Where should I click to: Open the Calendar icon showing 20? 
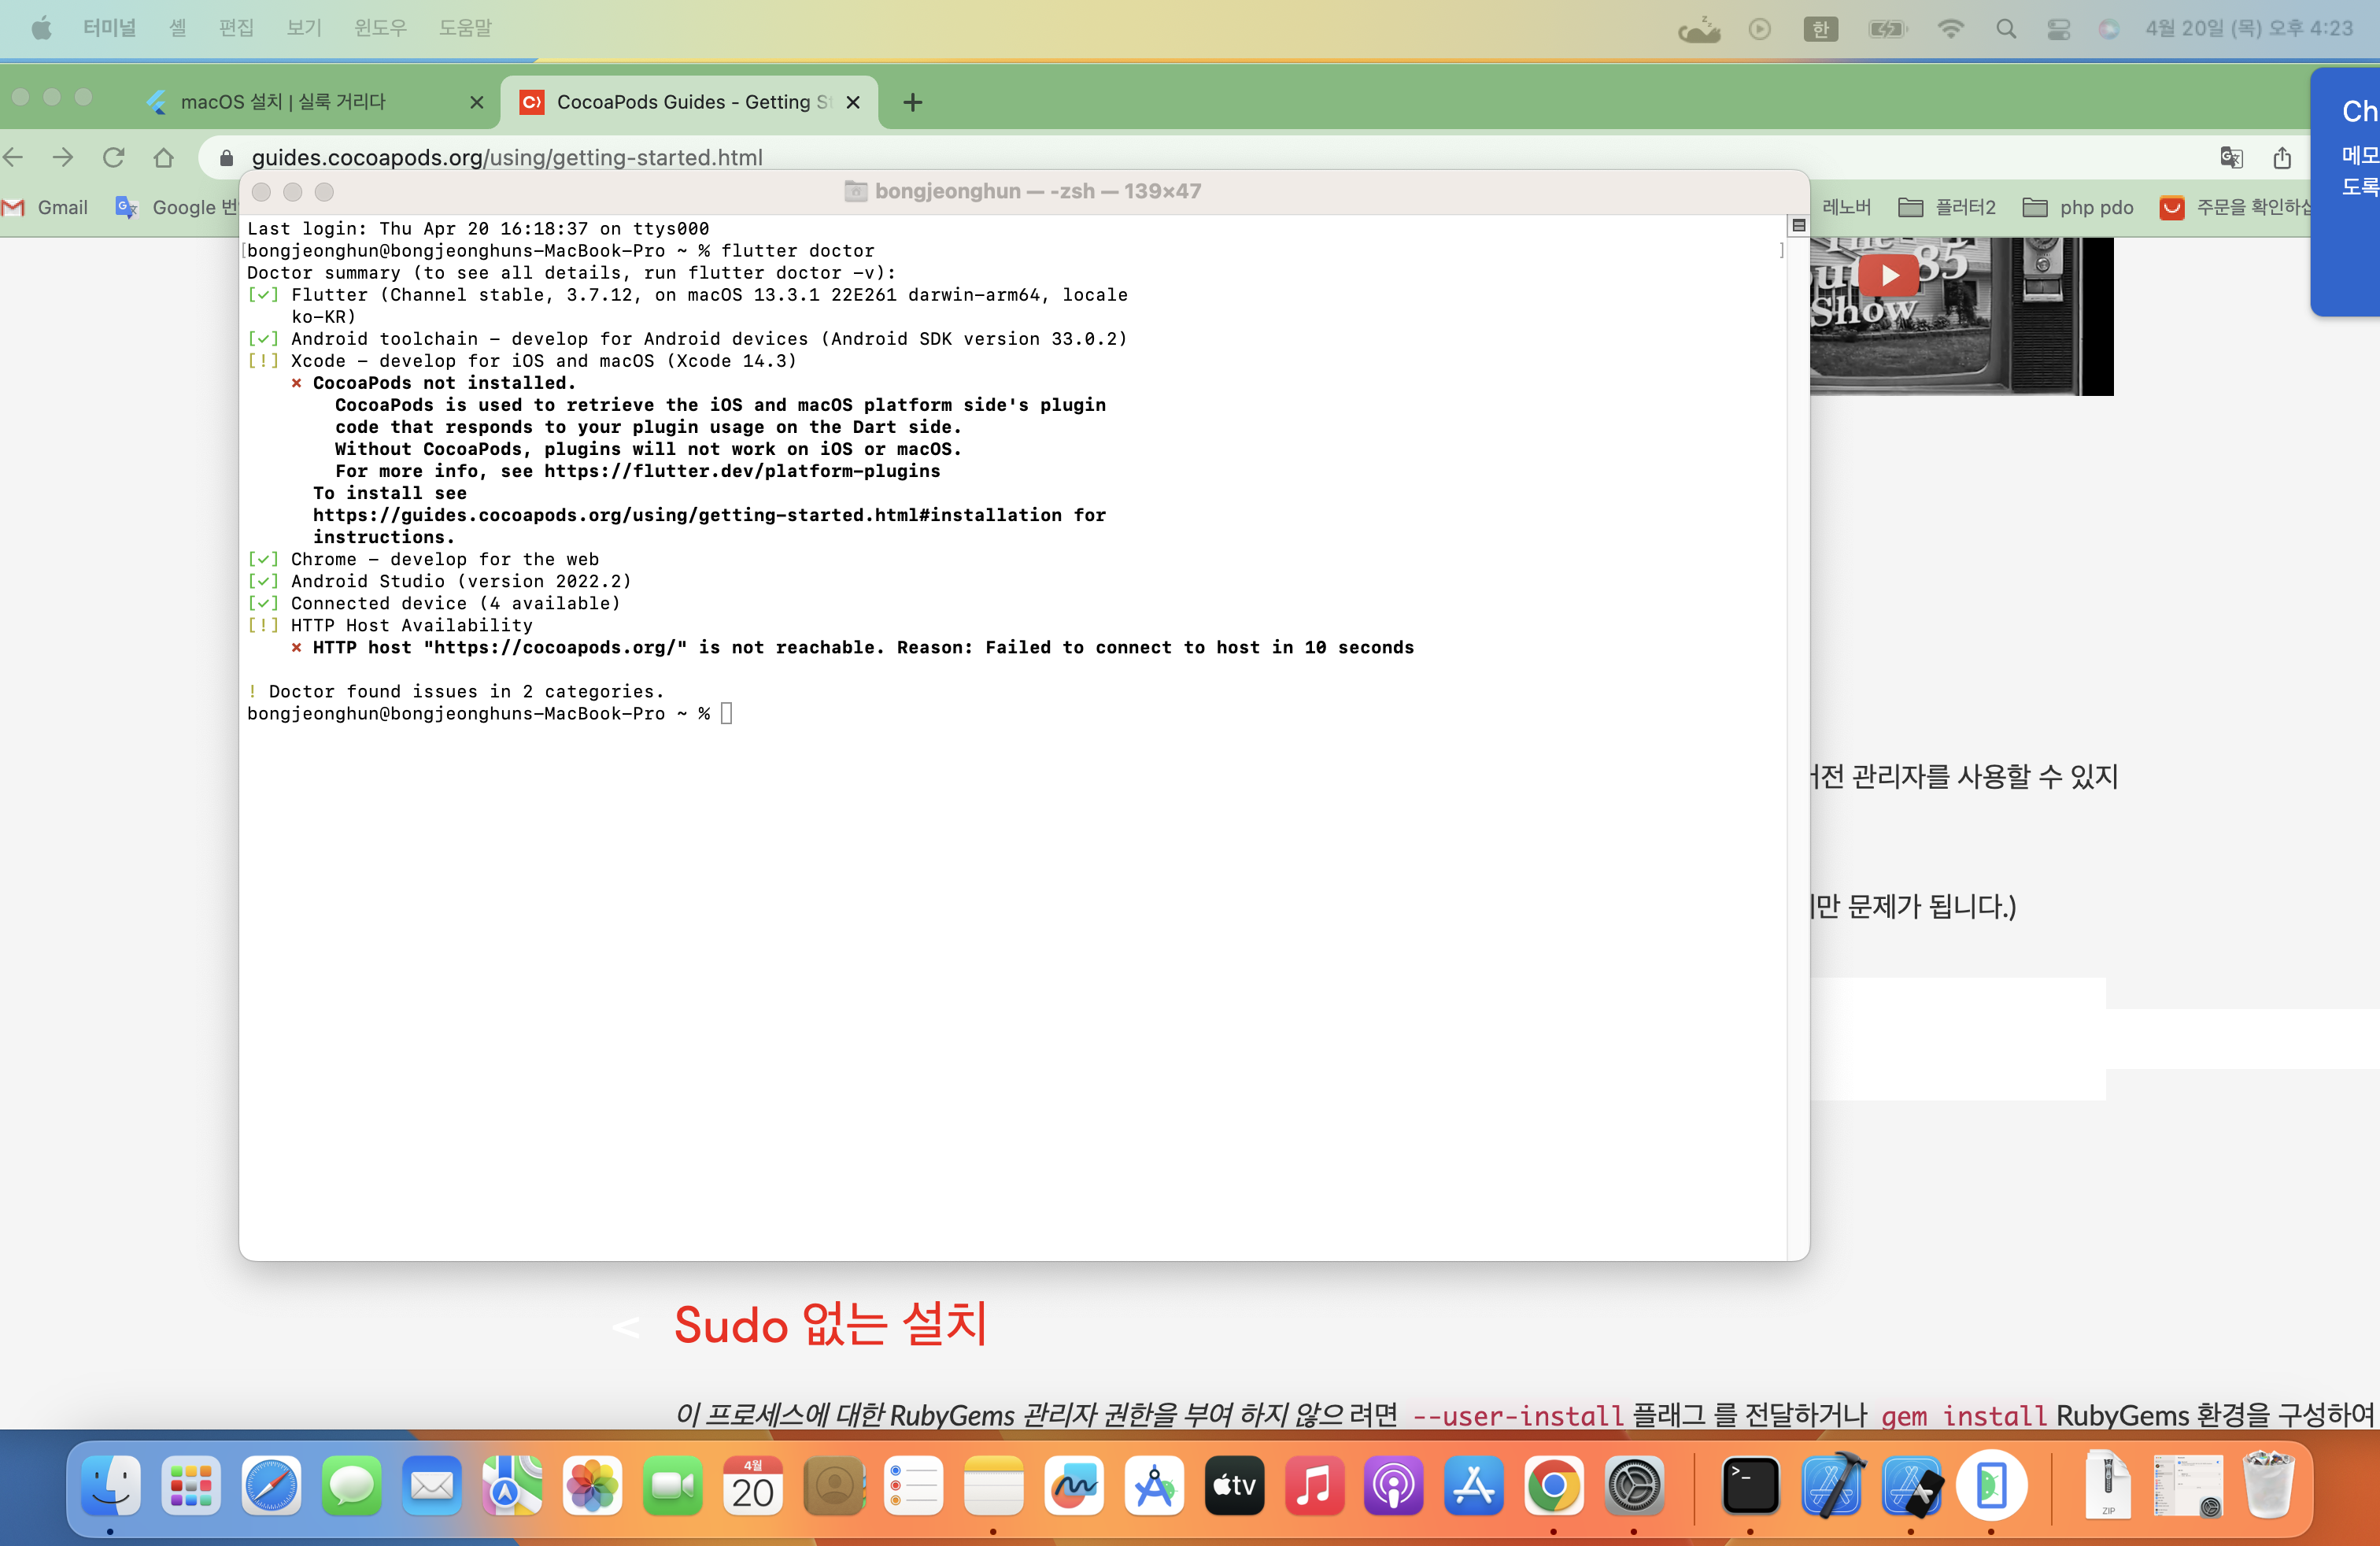click(x=753, y=1486)
